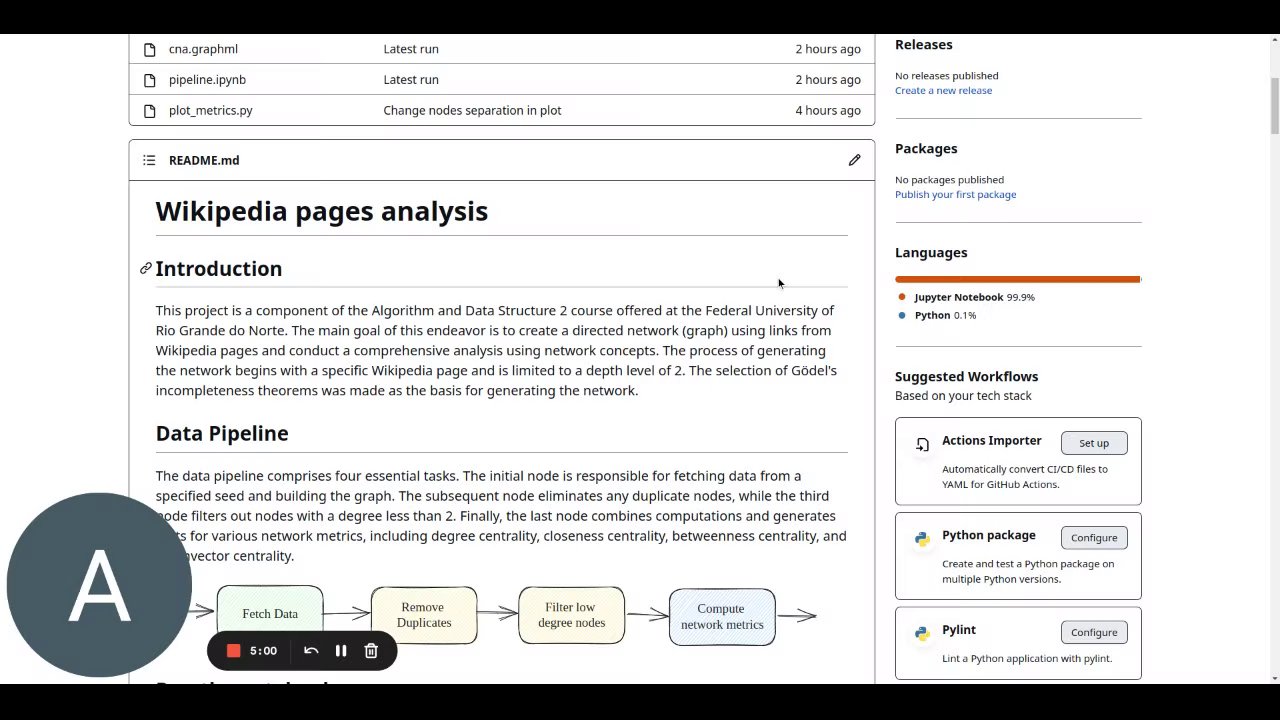1280x720 pixels.
Task: Click the page vertical scrollbar thumb
Action: (x=1274, y=104)
